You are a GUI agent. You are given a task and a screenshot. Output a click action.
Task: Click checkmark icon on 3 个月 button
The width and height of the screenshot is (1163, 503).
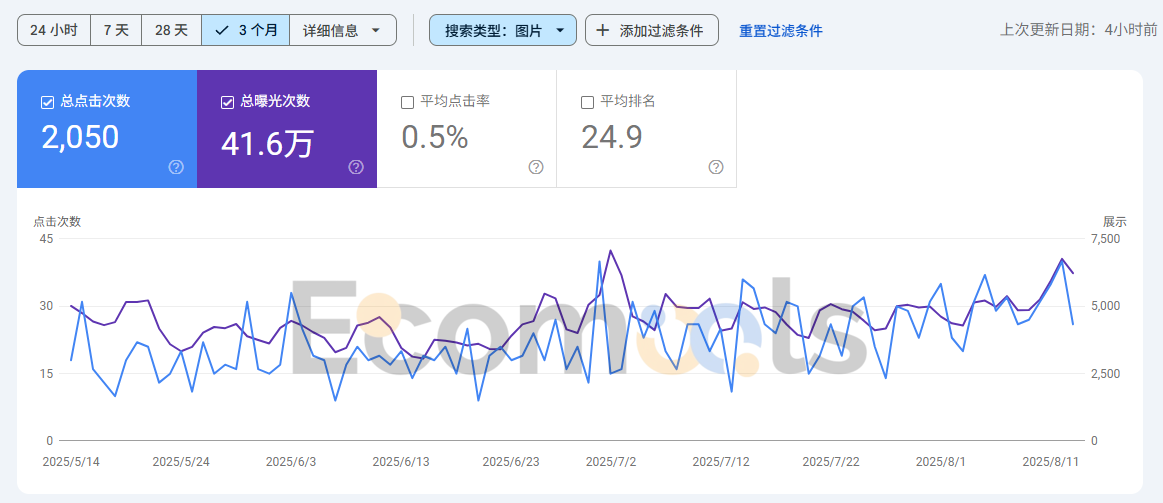[221, 30]
